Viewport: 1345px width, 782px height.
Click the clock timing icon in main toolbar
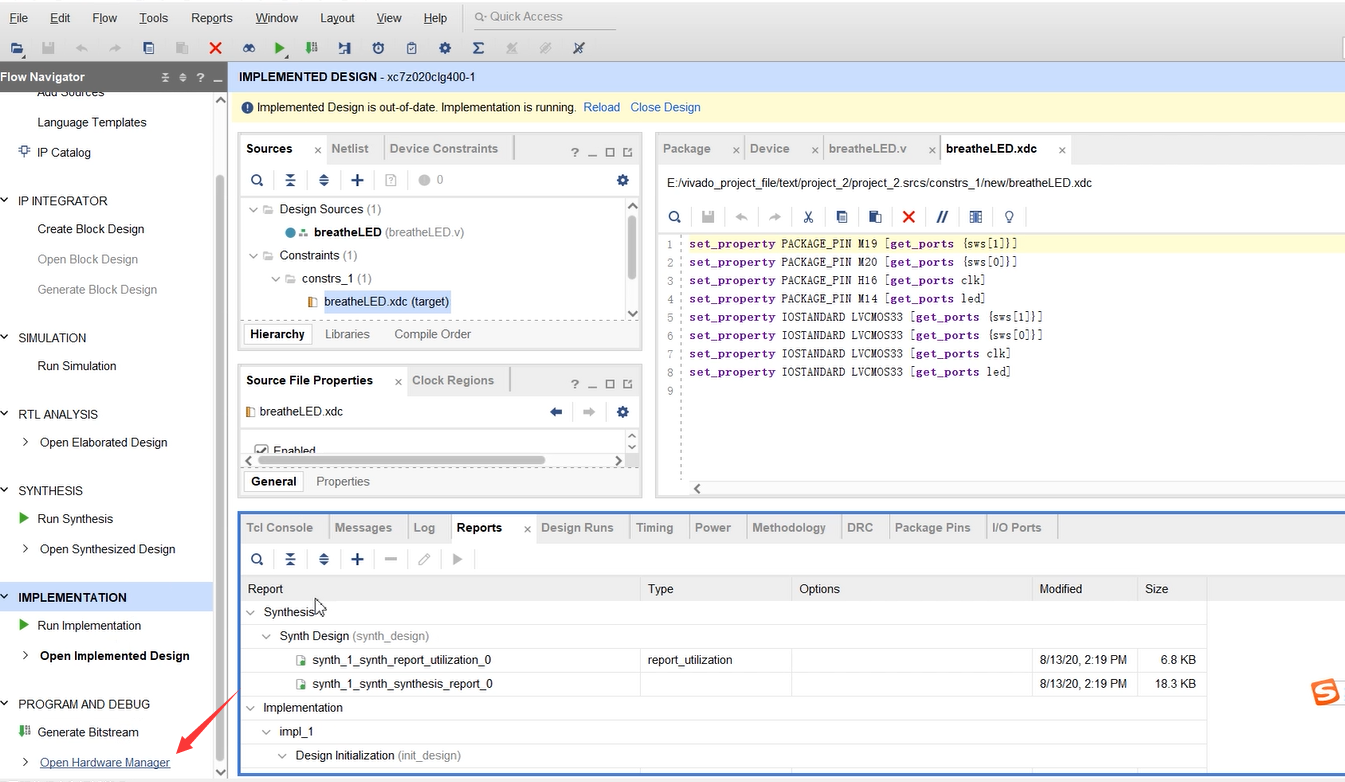(378, 47)
